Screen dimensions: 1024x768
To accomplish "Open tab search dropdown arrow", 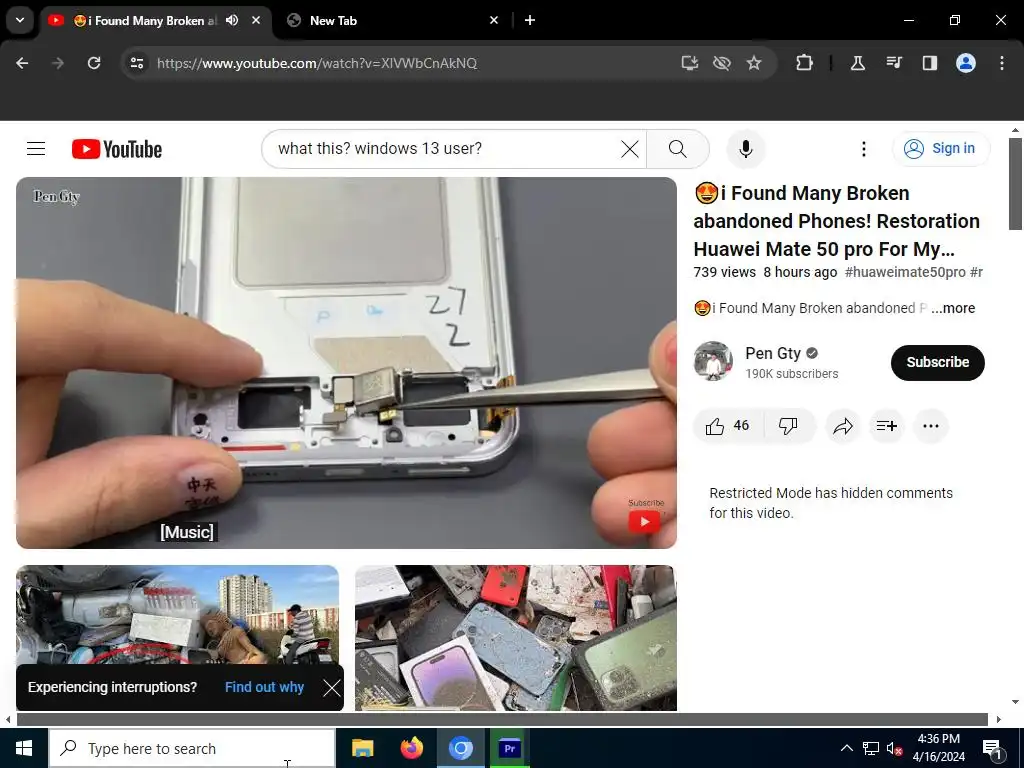I will (x=20, y=20).
